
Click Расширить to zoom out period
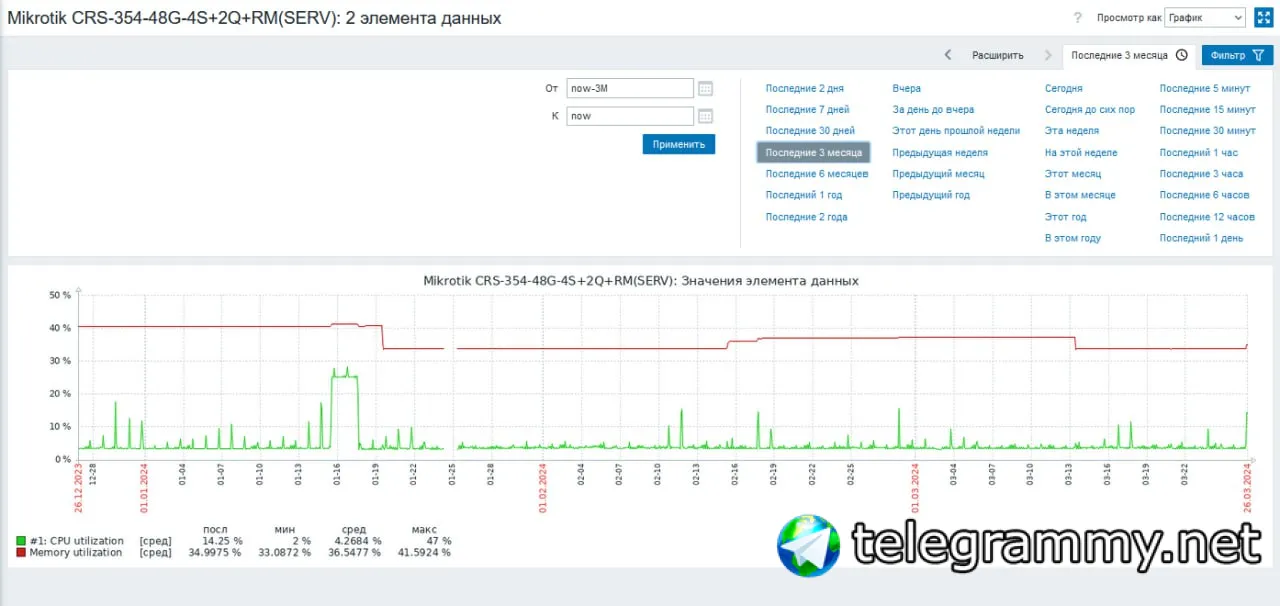click(998, 55)
